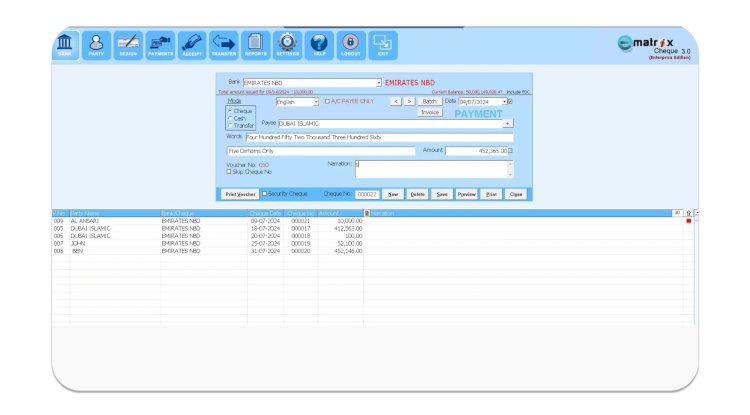Open the Date picker dropdown arrow

(x=504, y=102)
